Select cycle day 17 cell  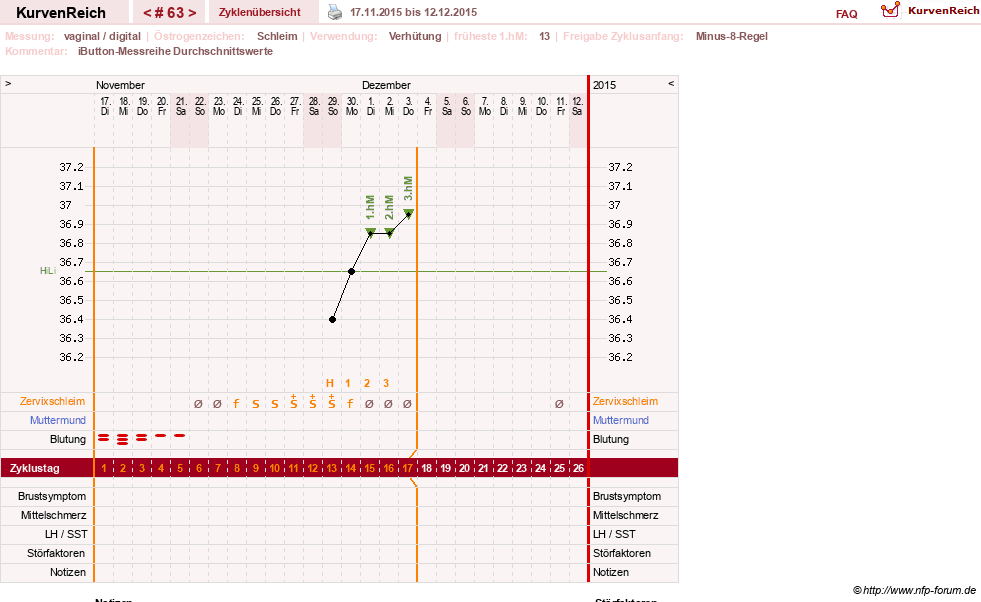407,468
